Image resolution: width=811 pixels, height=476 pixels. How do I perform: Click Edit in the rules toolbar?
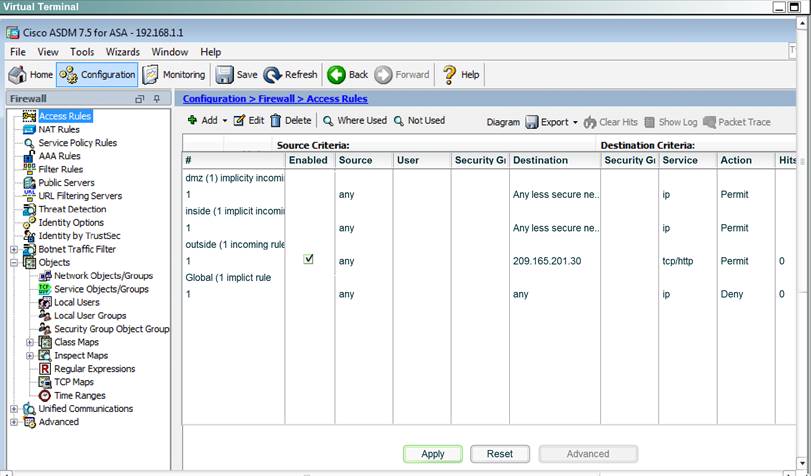249,121
